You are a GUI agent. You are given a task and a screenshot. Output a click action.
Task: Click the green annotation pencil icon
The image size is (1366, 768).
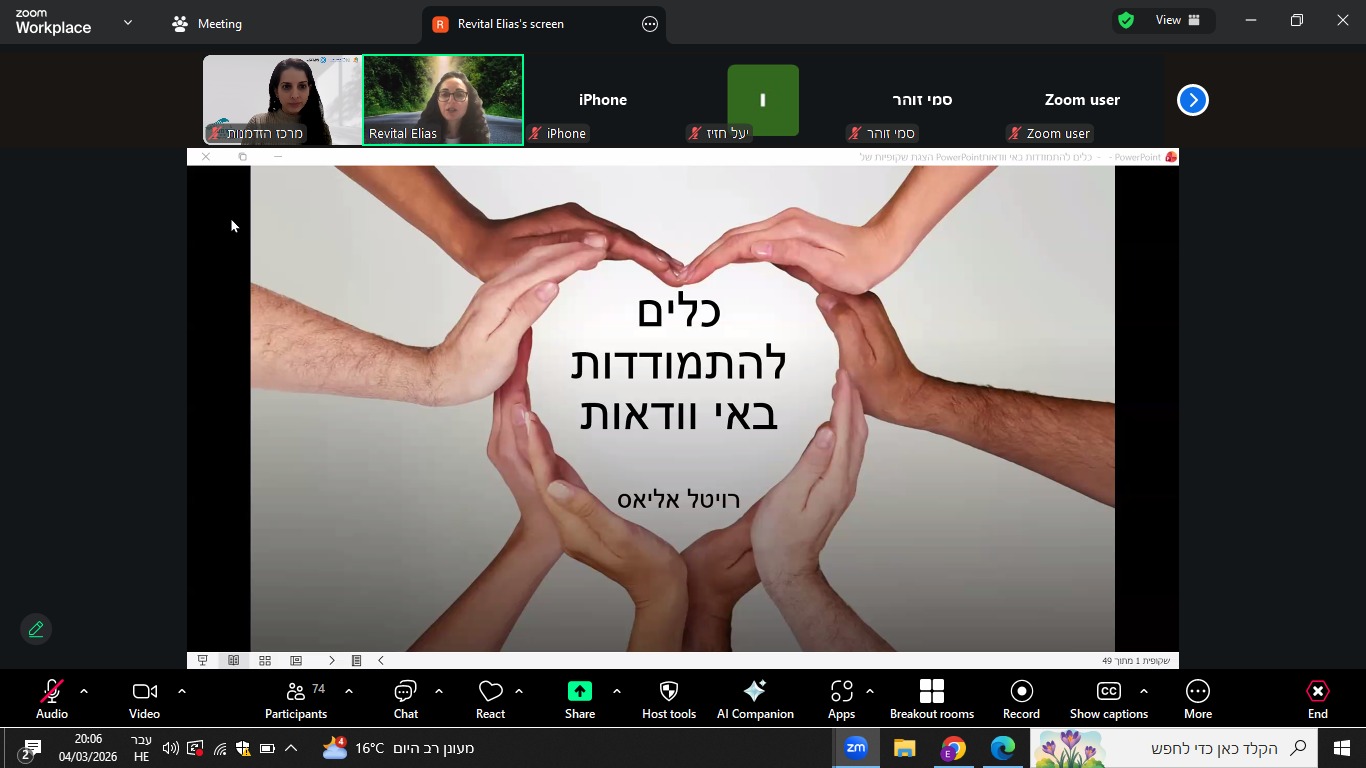(36, 629)
